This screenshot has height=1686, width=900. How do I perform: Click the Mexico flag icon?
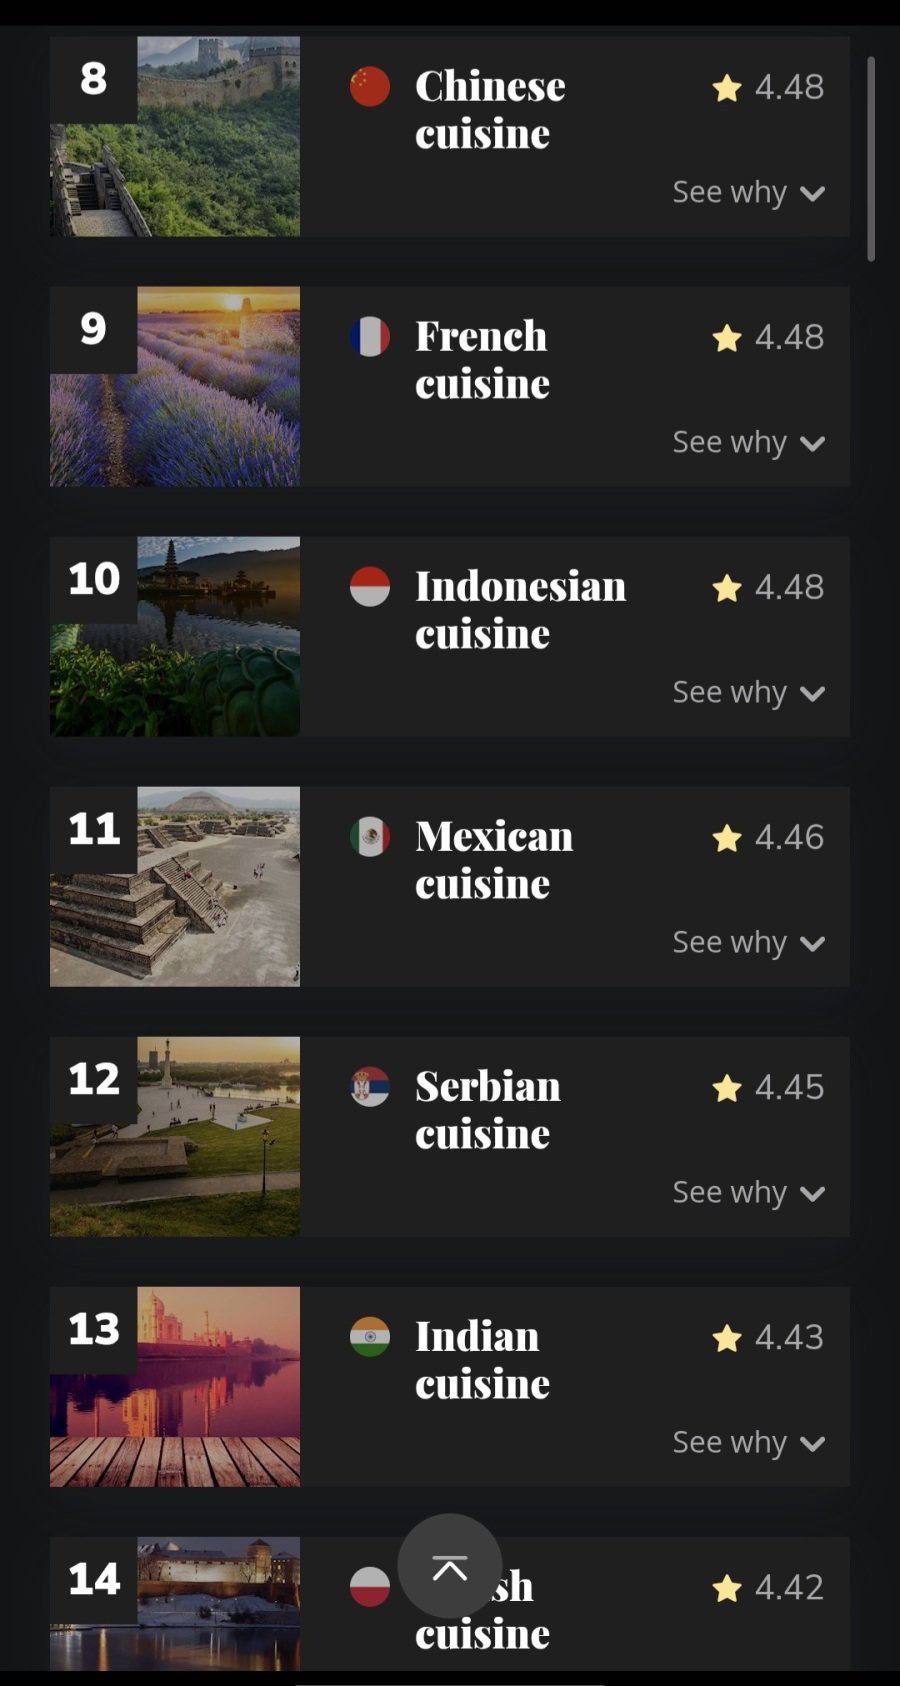(x=370, y=837)
